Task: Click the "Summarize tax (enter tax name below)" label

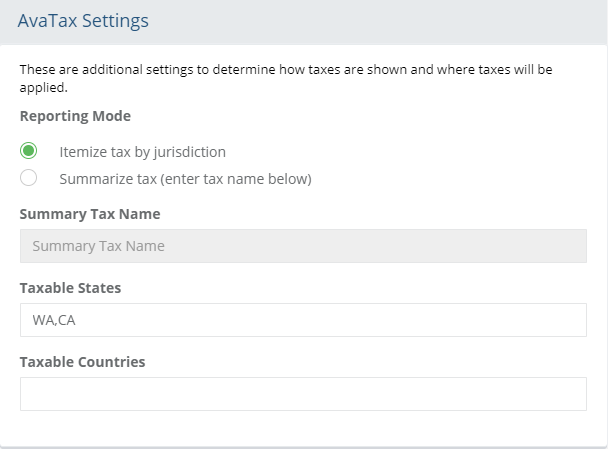Action: click(185, 179)
